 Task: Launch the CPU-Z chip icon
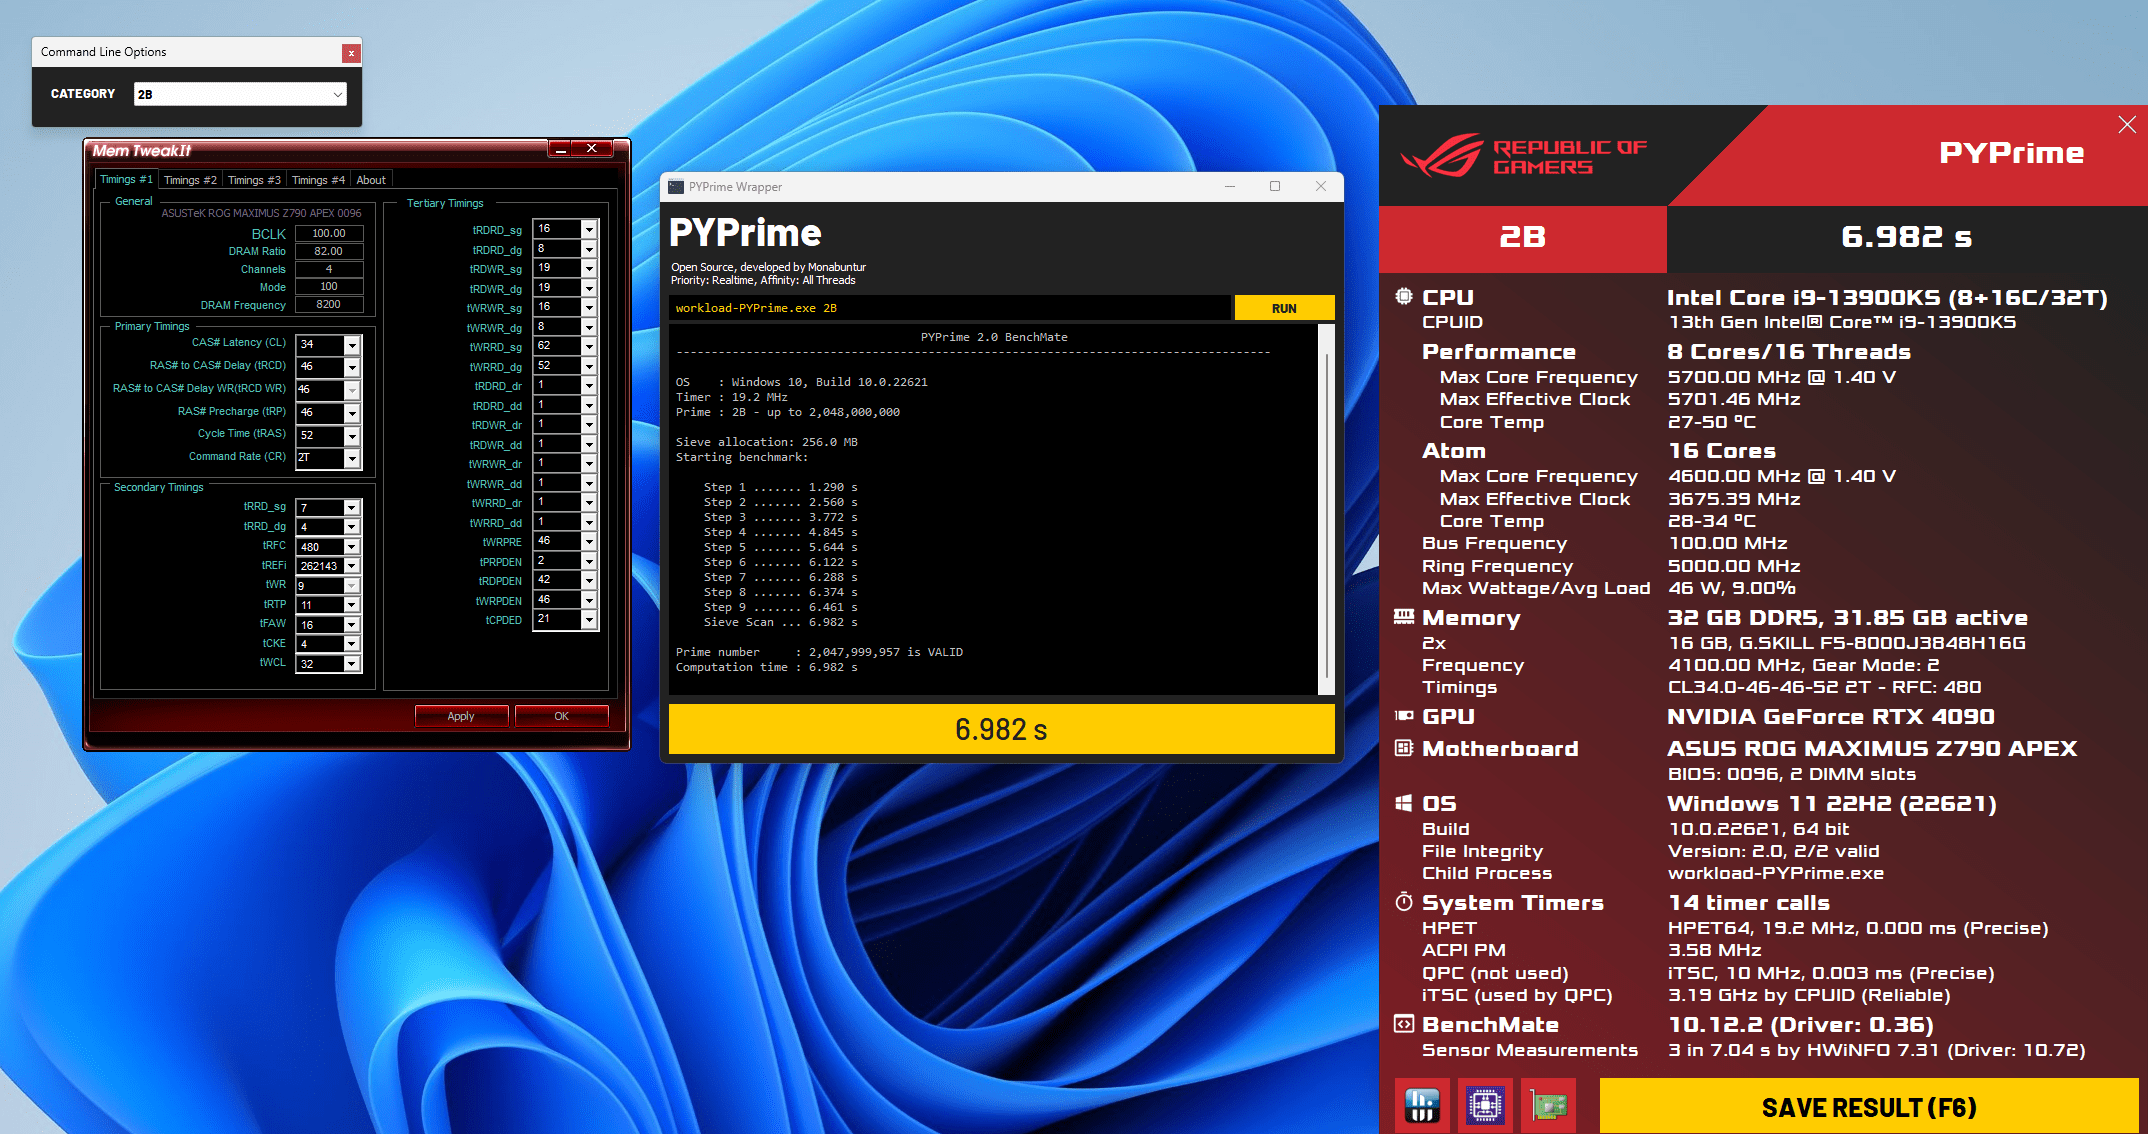(x=1485, y=1105)
